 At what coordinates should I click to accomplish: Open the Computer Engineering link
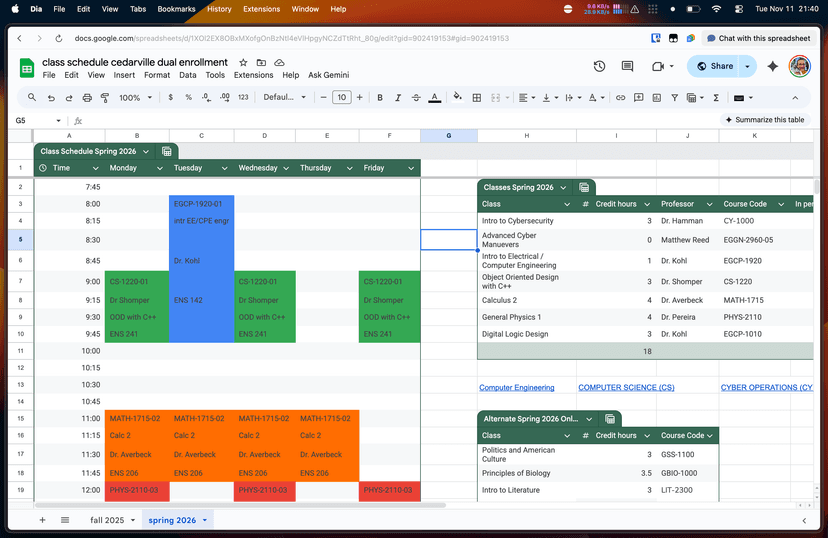(x=516, y=387)
